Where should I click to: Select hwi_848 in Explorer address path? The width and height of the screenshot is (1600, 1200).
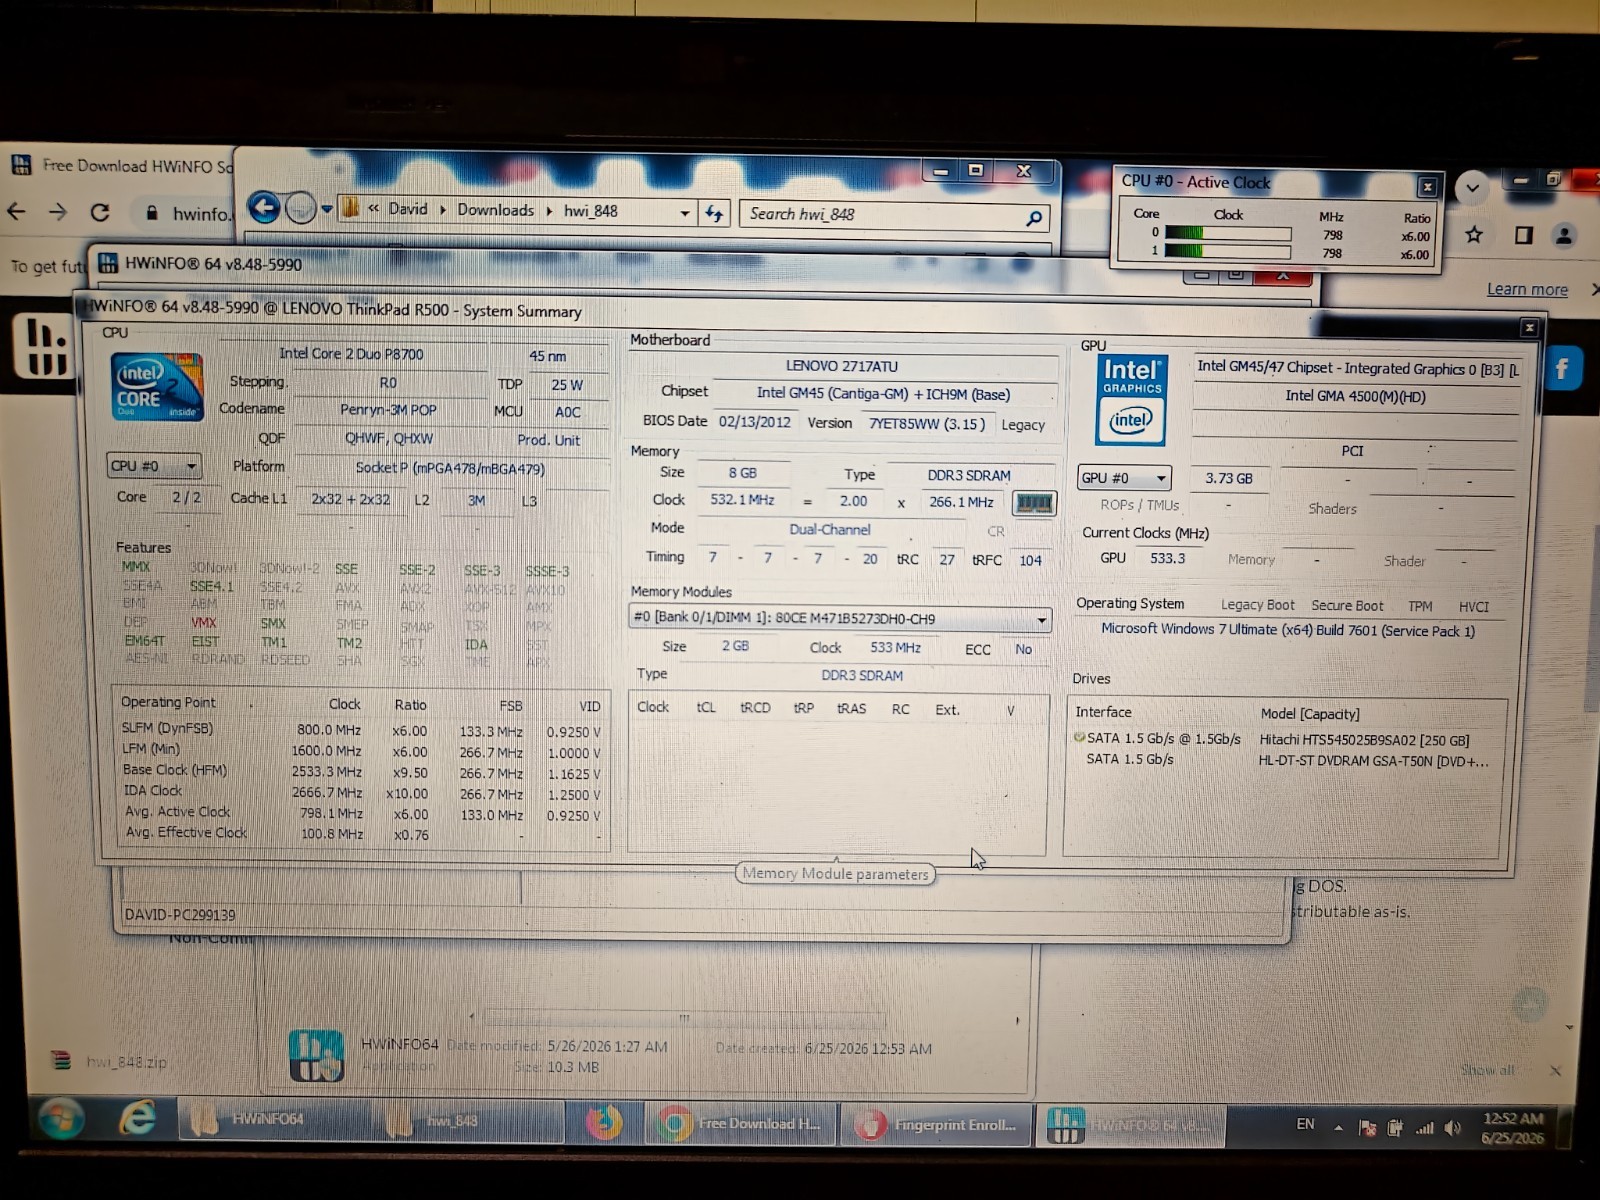tap(590, 211)
